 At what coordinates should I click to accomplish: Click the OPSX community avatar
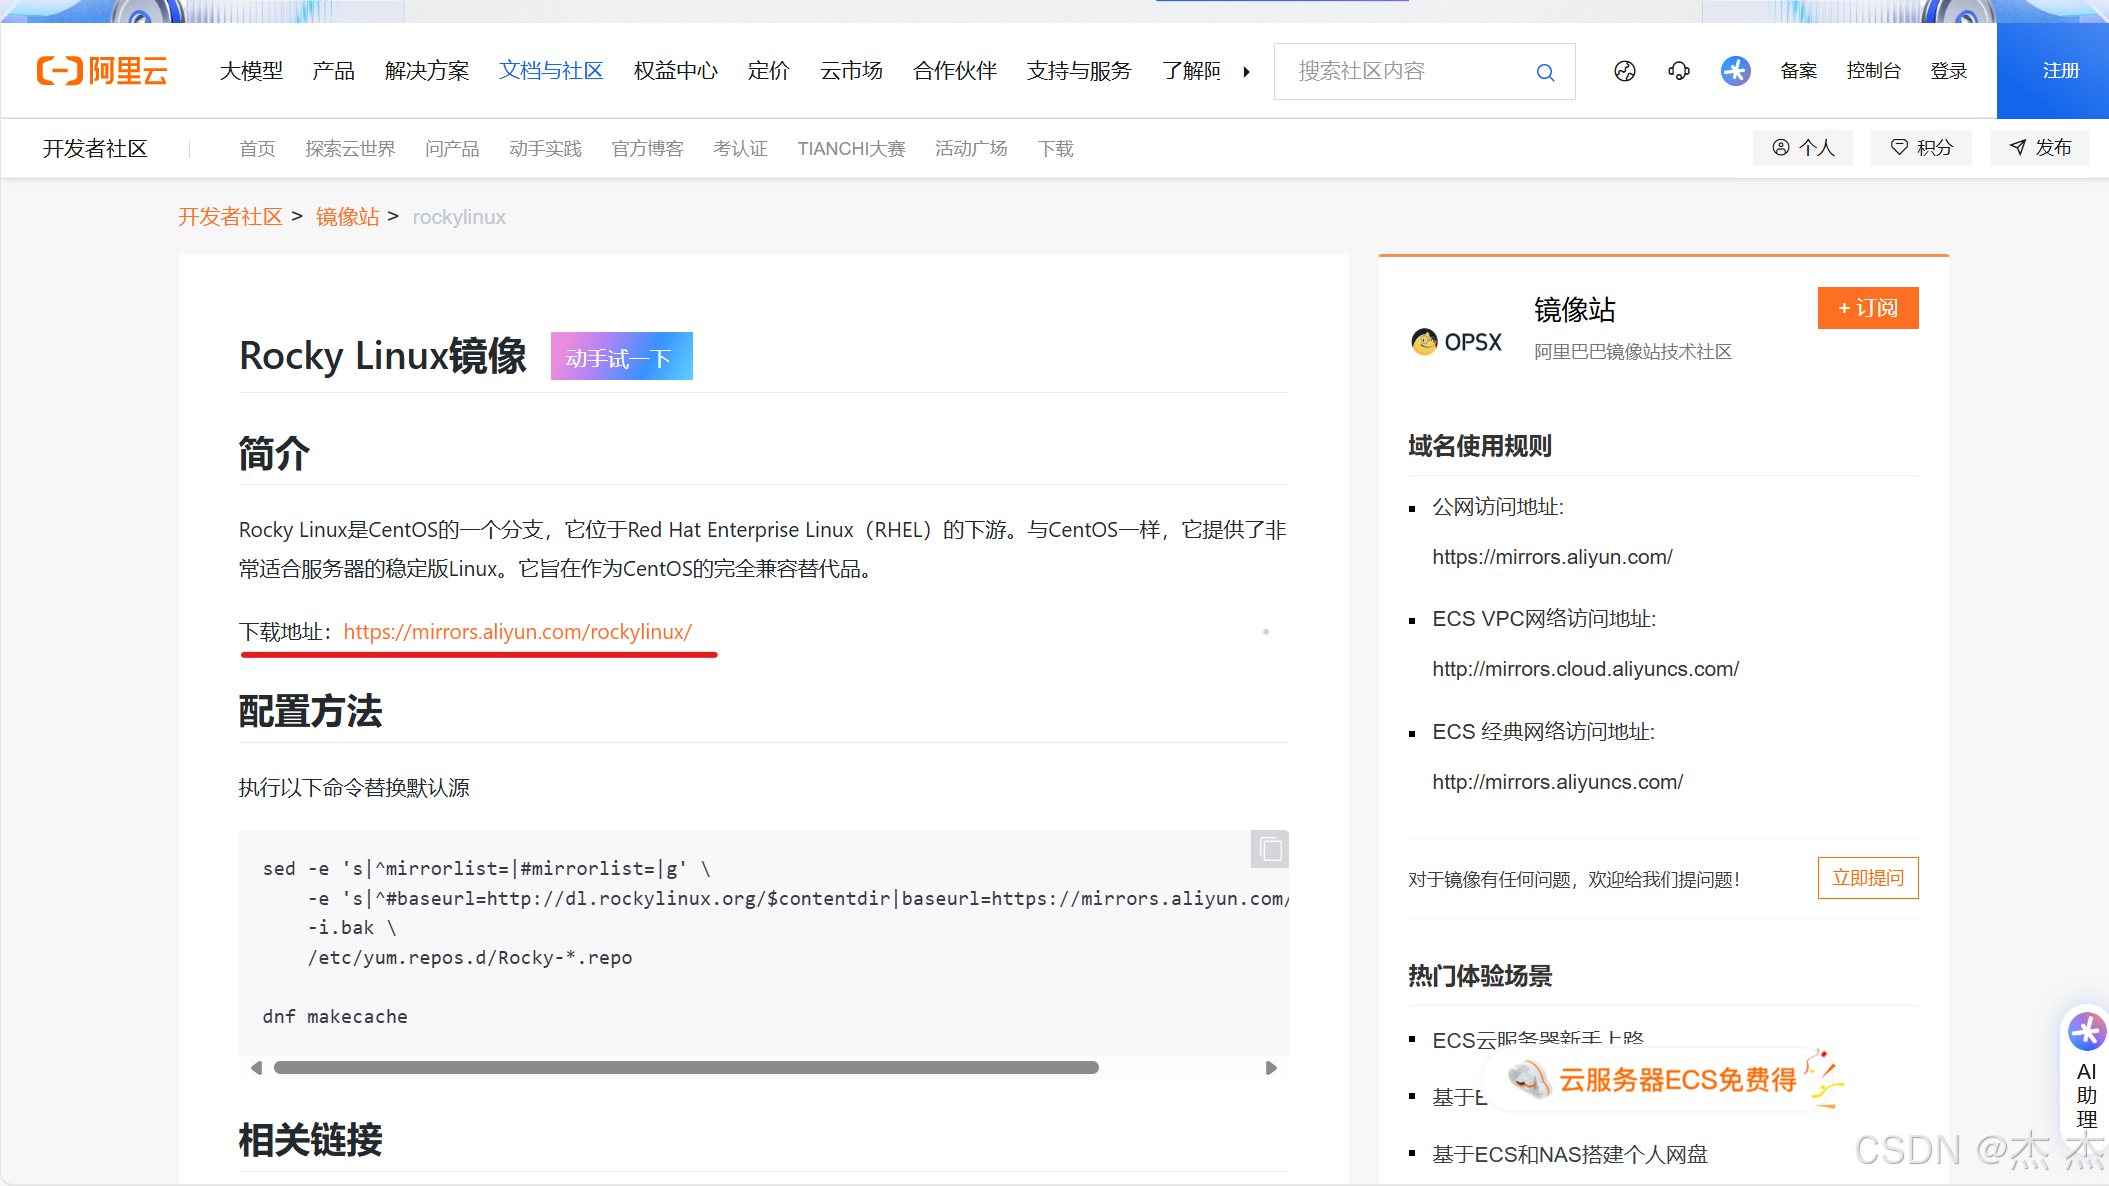click(1457, 342)
